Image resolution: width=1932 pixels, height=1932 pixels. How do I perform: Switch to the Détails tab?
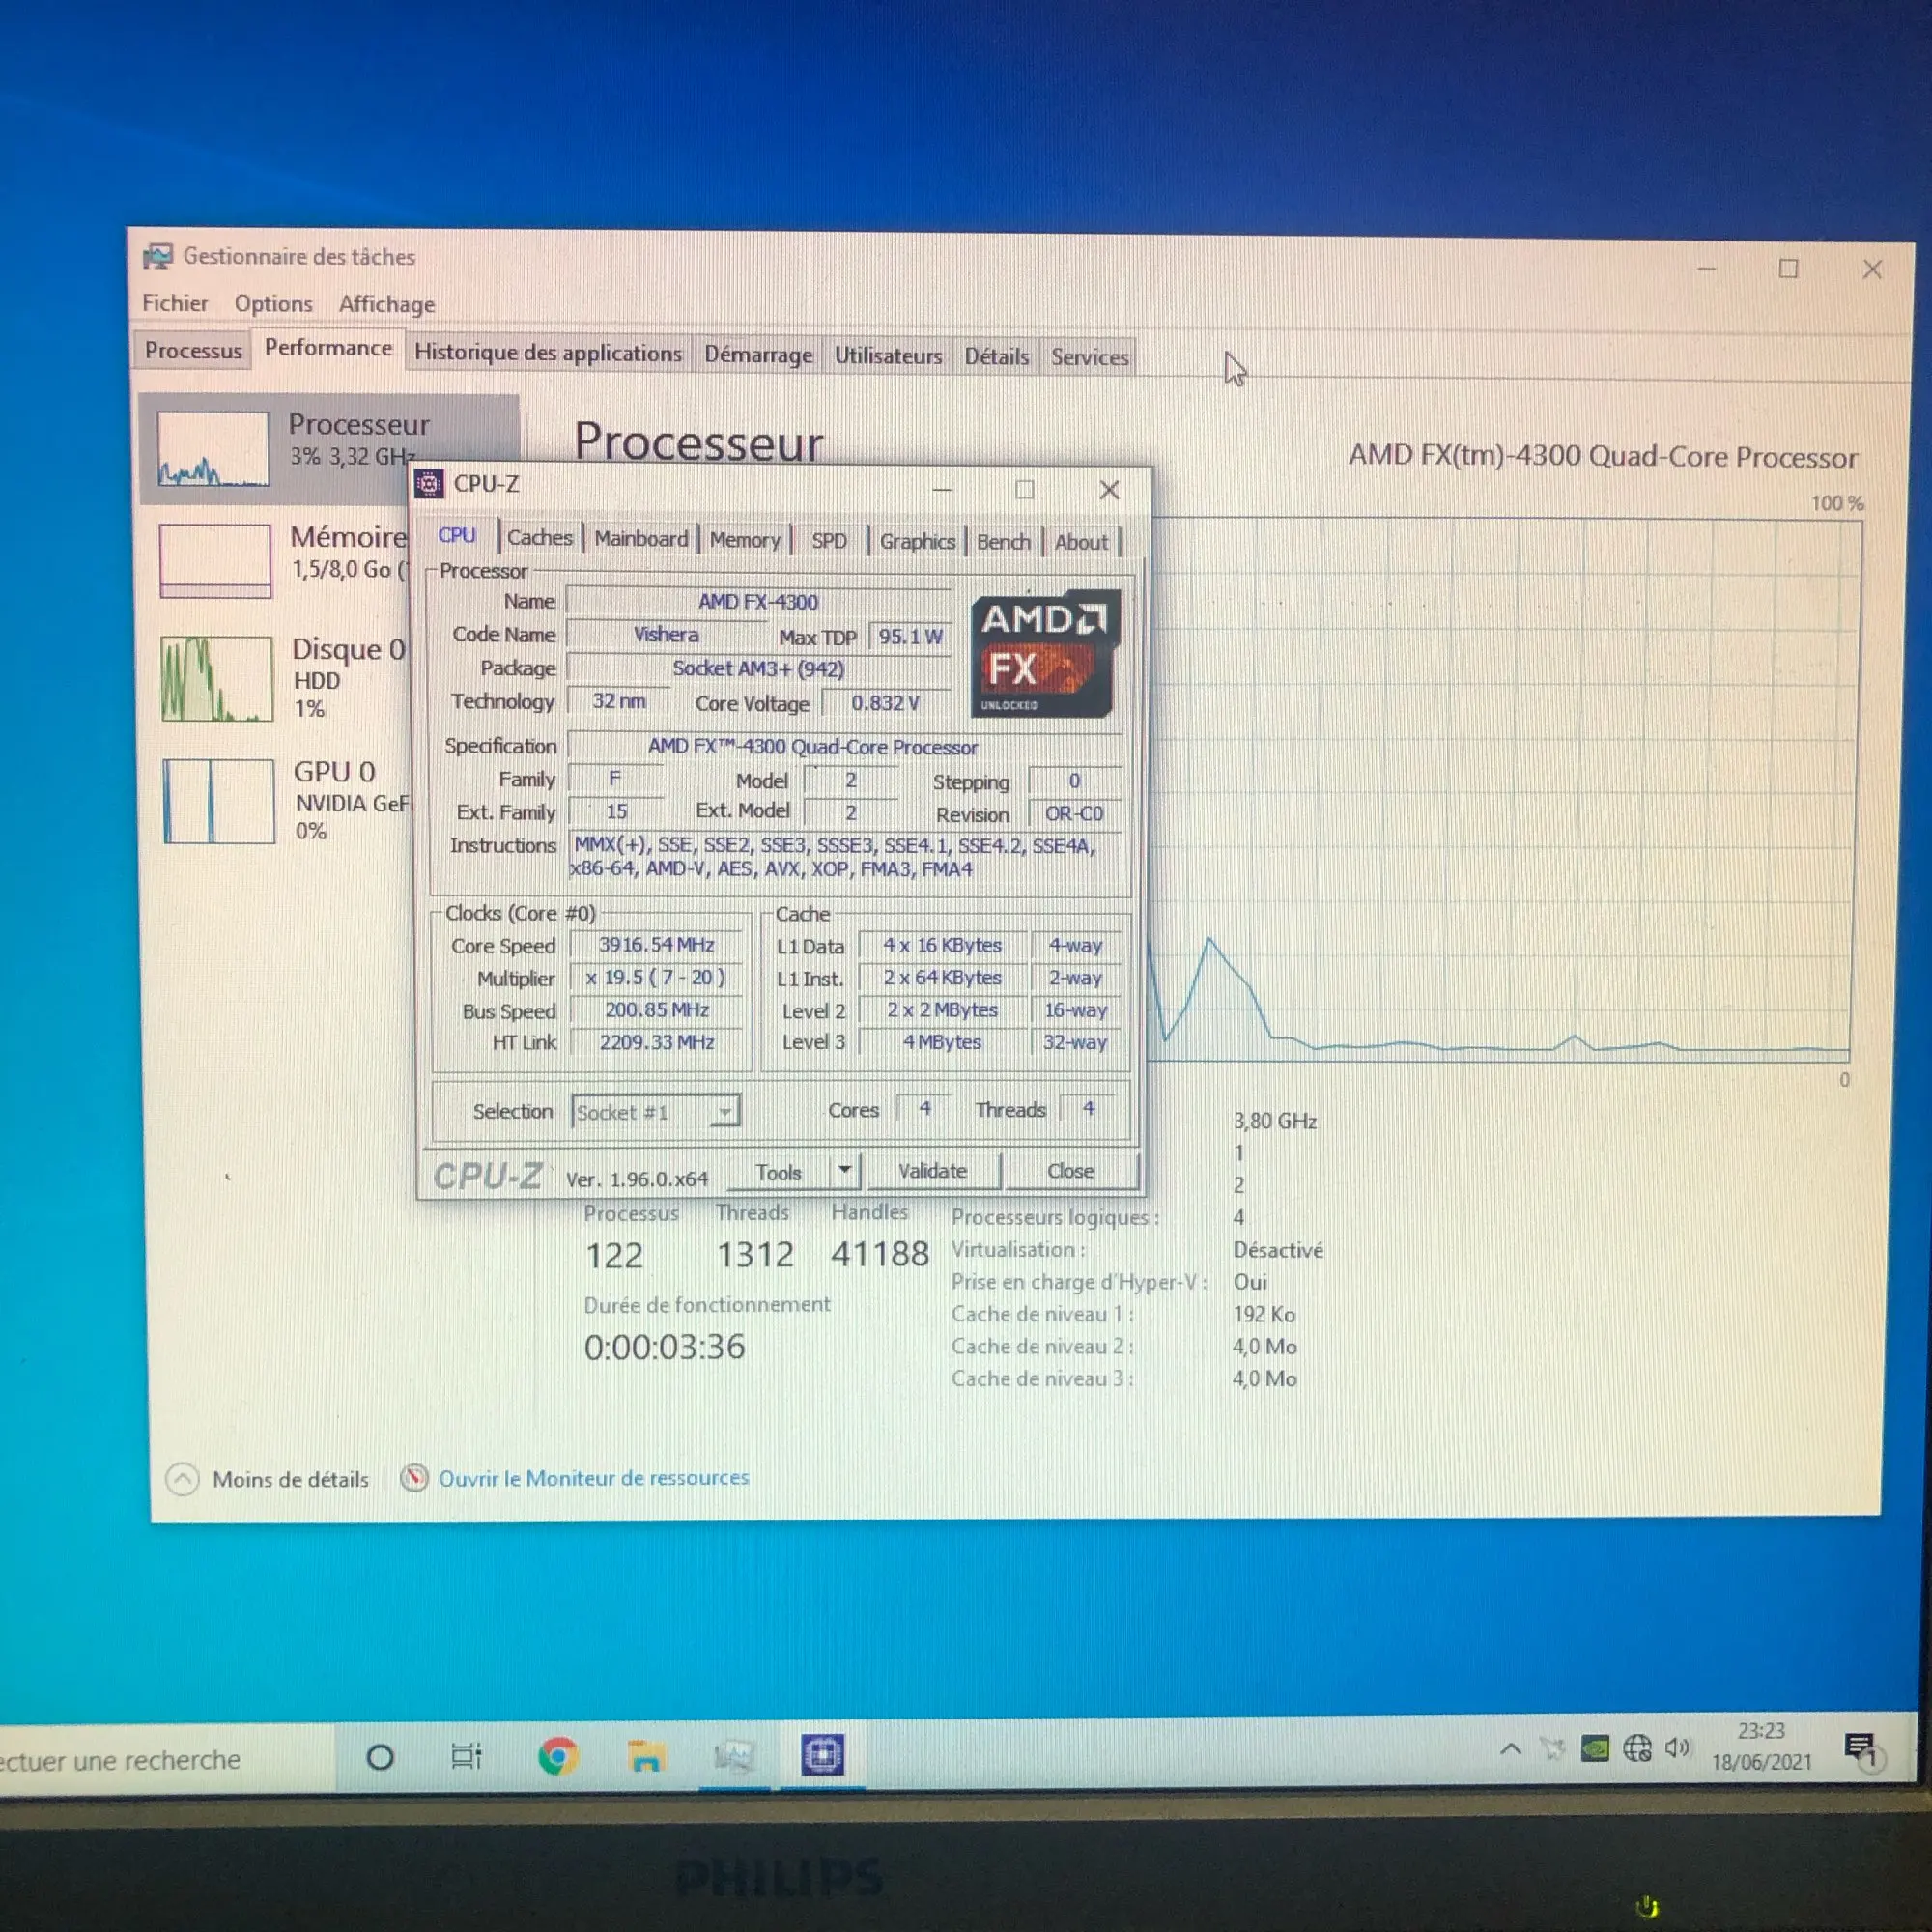coord(997,357)
